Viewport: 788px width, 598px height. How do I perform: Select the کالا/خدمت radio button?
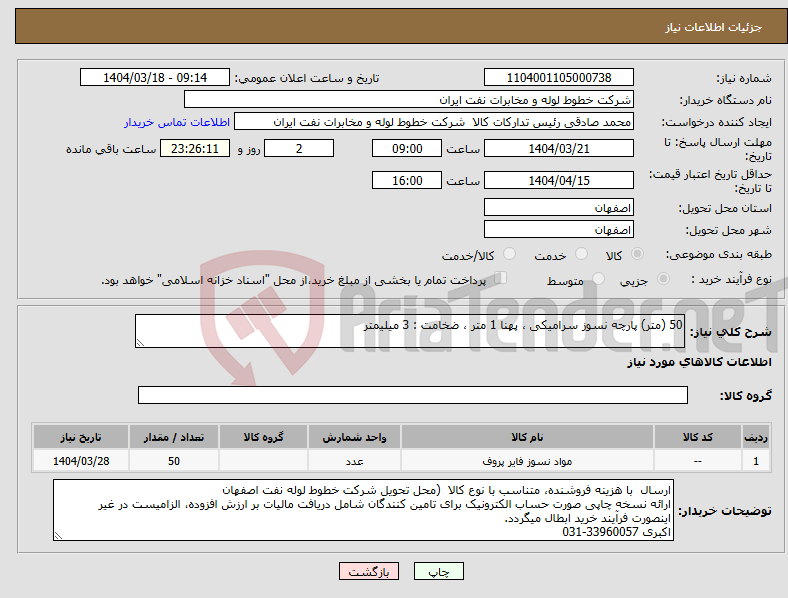(510, 254)
